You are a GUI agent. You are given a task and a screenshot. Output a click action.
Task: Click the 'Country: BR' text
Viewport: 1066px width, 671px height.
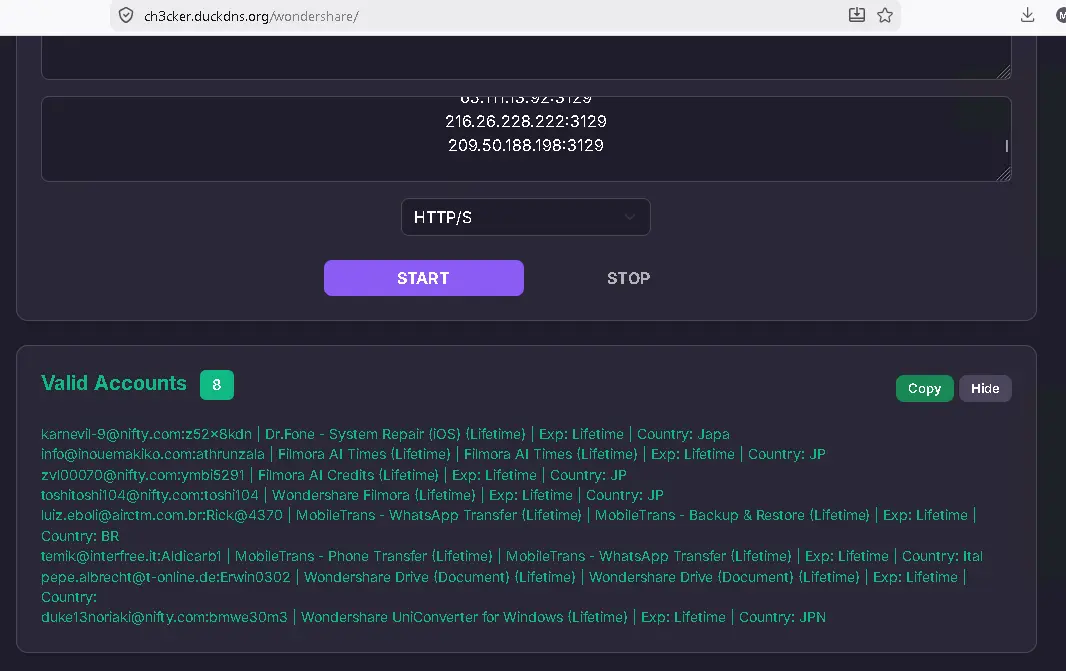click(x=80, y=536)
